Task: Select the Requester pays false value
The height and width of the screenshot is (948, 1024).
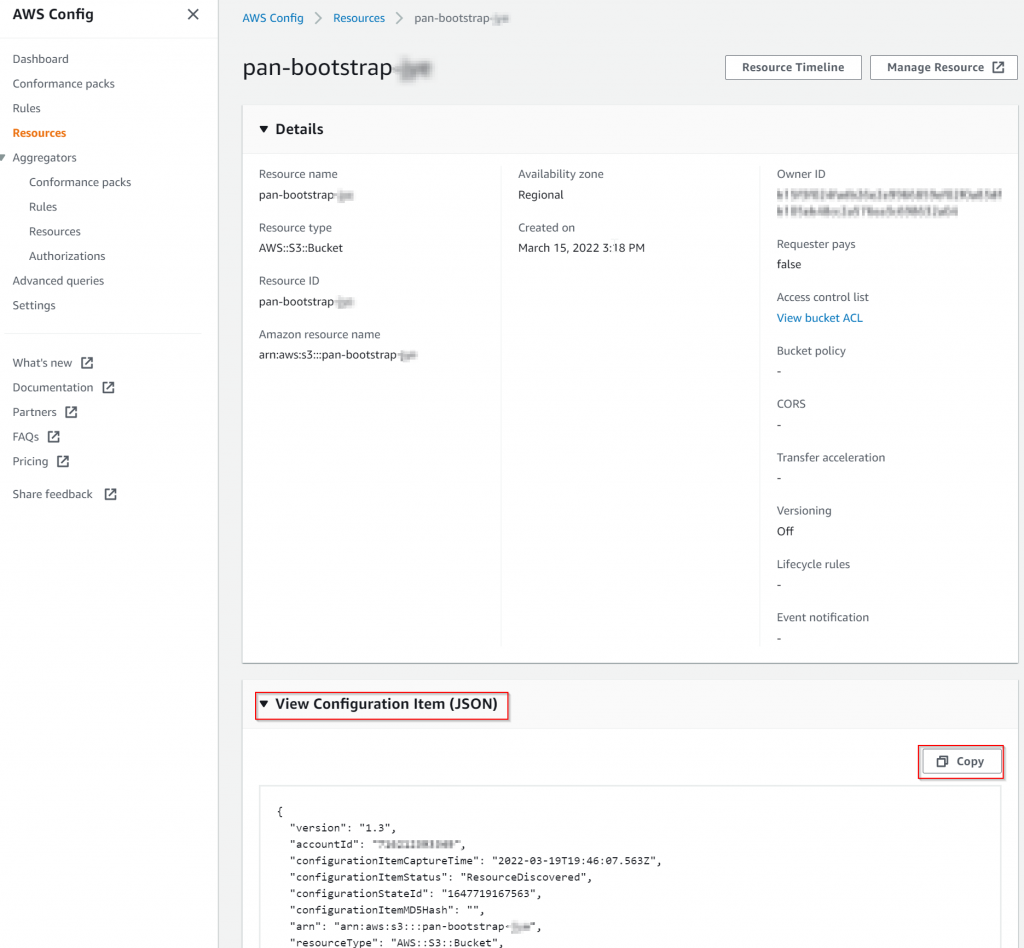Action: click(789, 264)
